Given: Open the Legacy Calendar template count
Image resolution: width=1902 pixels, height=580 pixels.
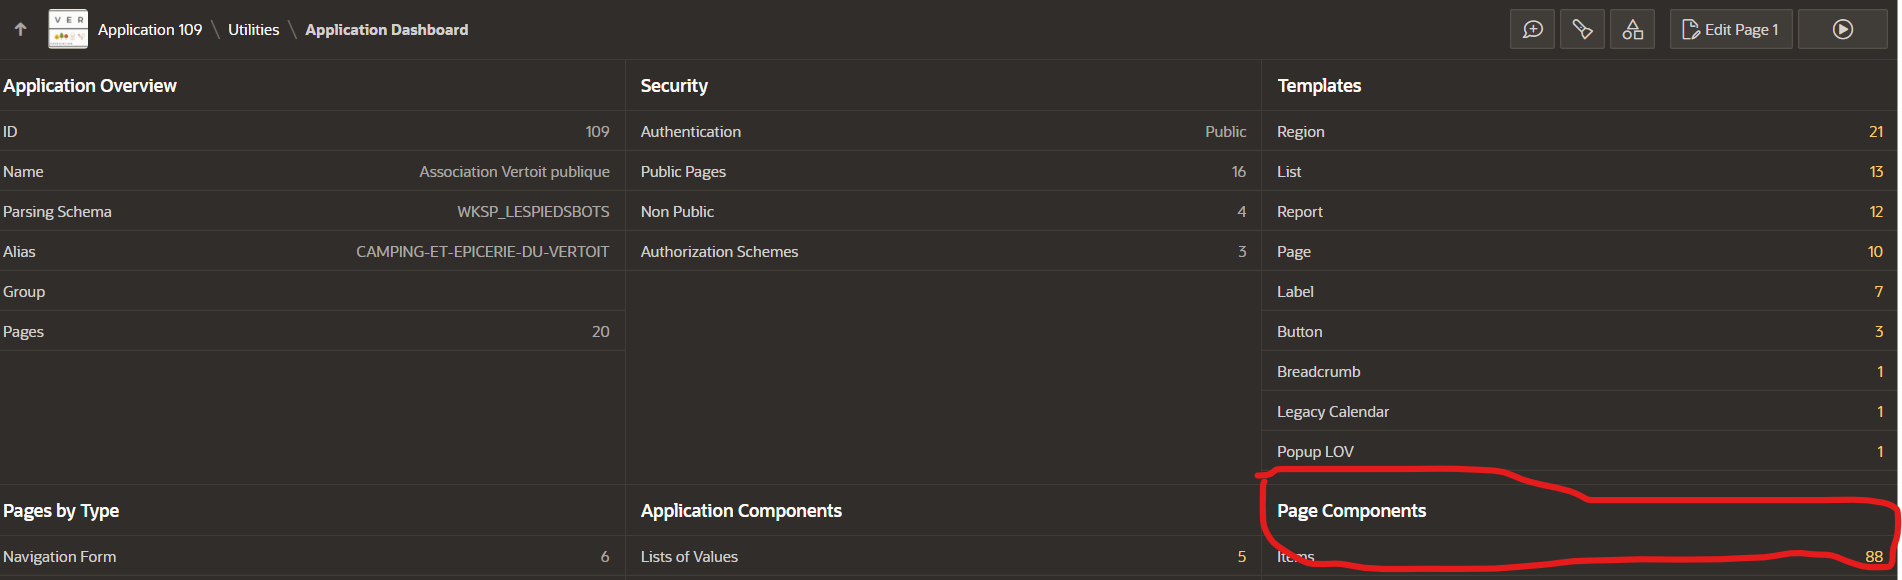Looking at the screenshot, I should coord(1879,412).
